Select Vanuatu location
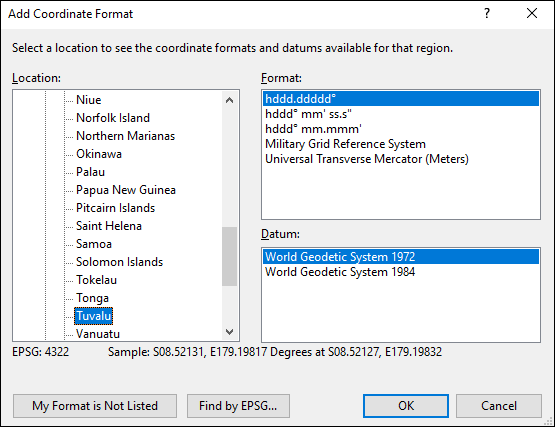The image size is (555, 427). coord(98,334)
